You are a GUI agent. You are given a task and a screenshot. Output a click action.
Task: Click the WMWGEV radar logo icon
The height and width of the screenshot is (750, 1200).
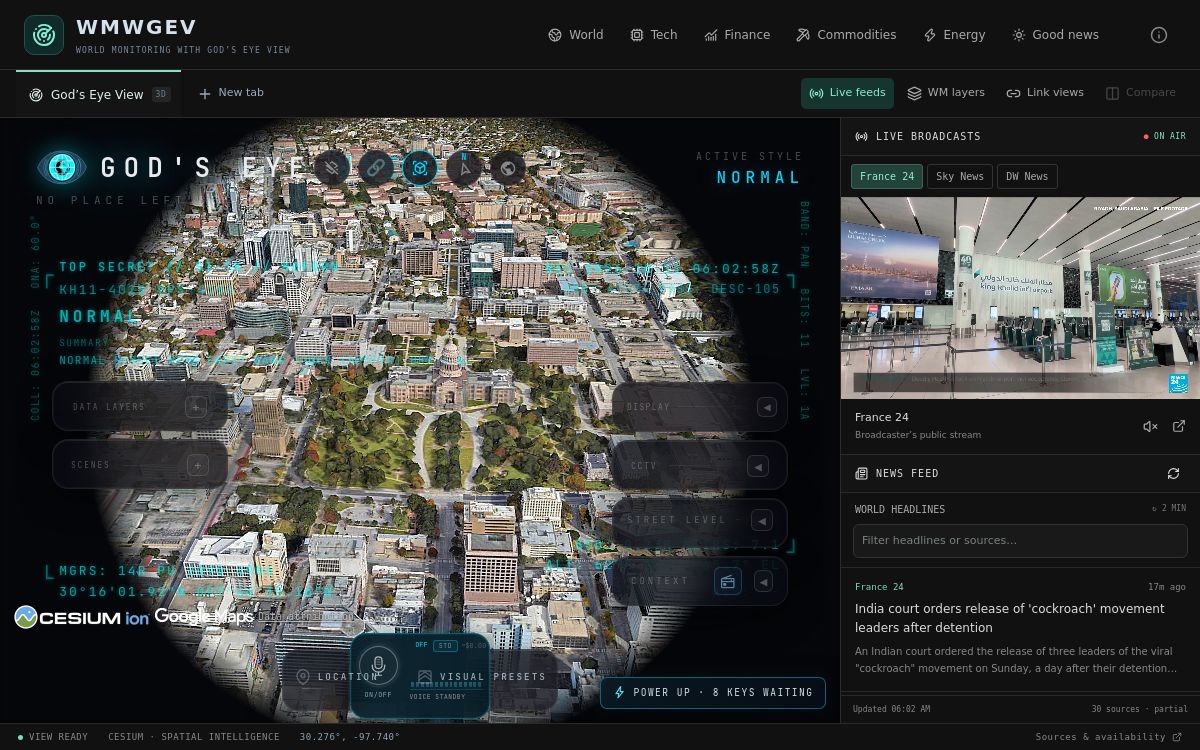pyautogui.click(x=44, y=35)
